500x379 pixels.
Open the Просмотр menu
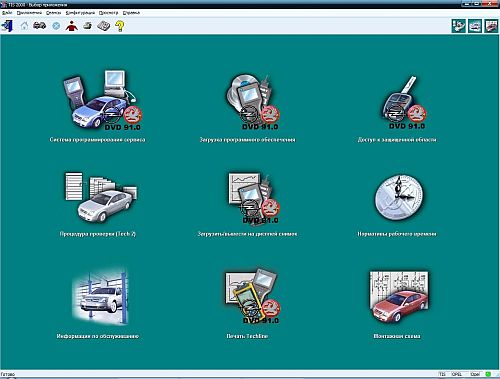click(x=108, y=13)
